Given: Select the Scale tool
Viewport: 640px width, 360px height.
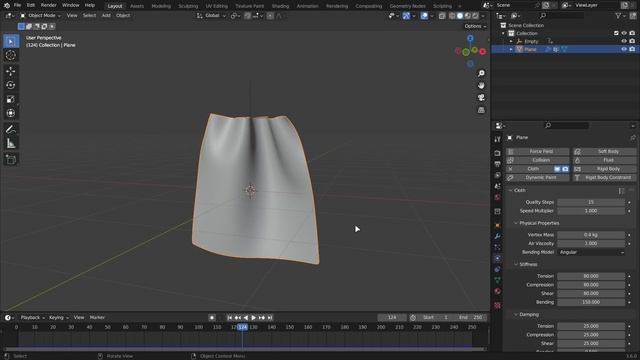Looking at the screenshot, I should tap(11, 99).
